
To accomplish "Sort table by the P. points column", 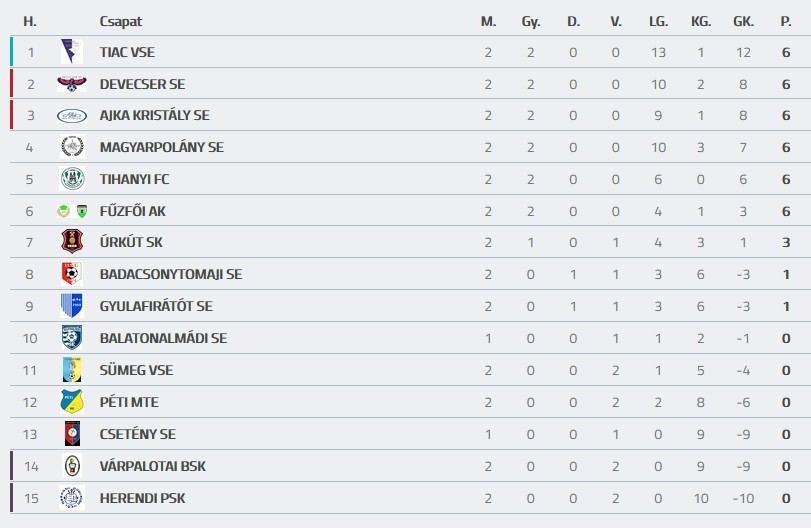I will click(x=786, y=21).
